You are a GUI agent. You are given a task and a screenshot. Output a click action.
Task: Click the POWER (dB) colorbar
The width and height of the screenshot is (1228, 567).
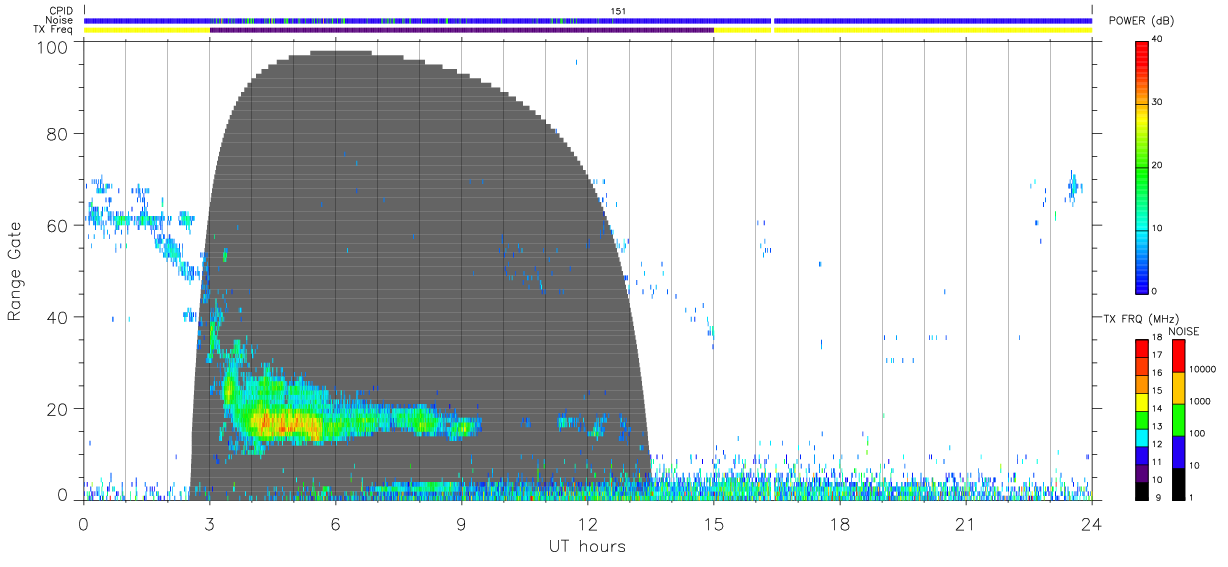tap(1142, 166)
